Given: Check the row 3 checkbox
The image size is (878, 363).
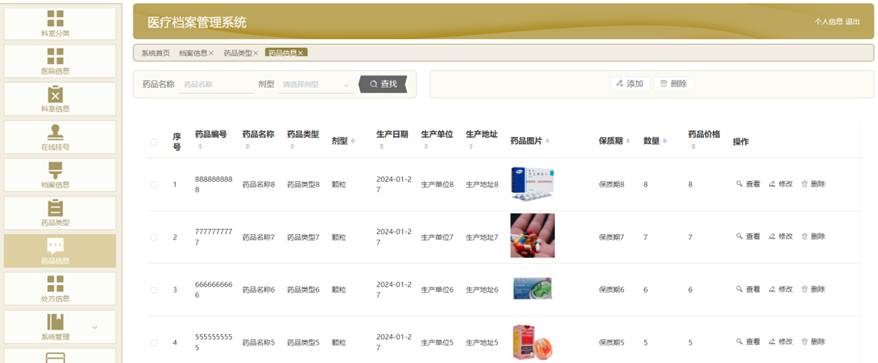Looking at the screenshot, I should tap(154, 290).
